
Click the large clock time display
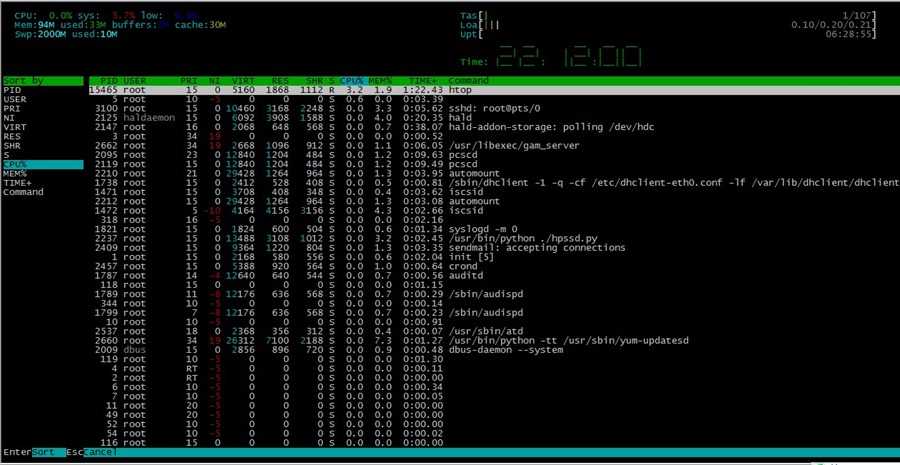tap(568, 57)
